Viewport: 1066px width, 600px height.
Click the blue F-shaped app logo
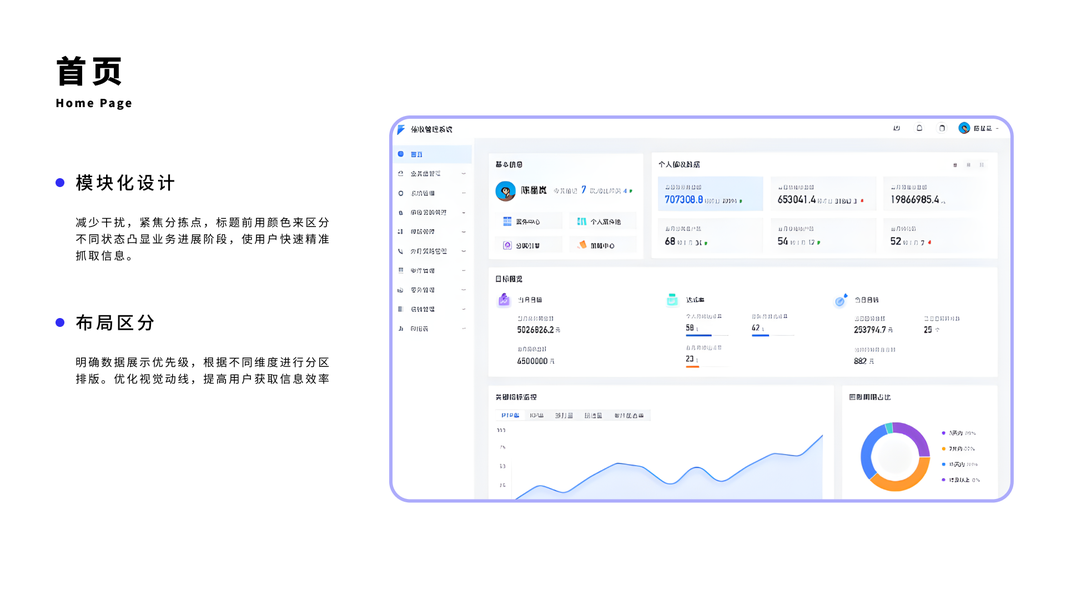pos(401,129)
